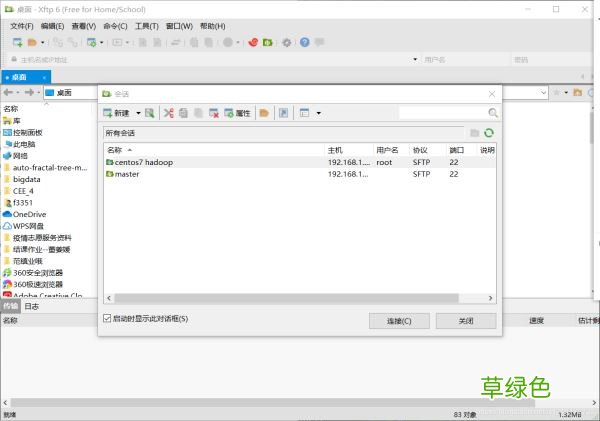Switch to the 日志 tab

coord(32,306)
